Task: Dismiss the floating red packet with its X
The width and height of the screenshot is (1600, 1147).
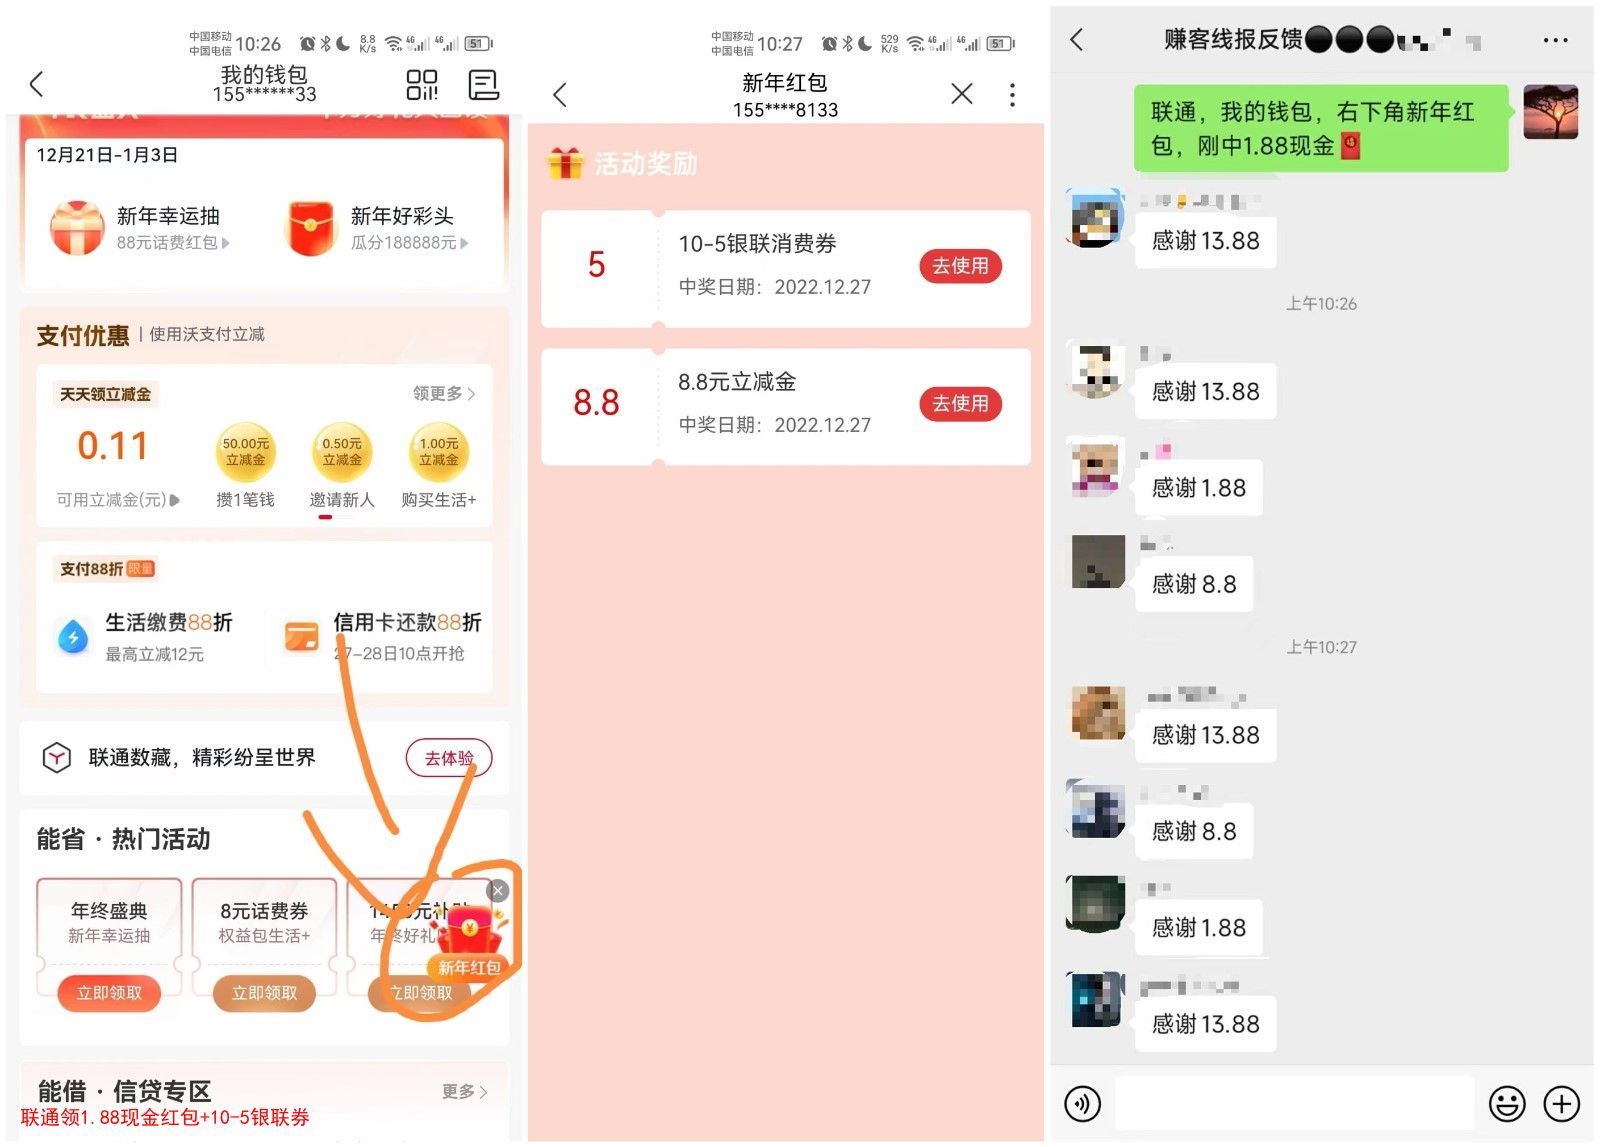Action: [498, 891]
